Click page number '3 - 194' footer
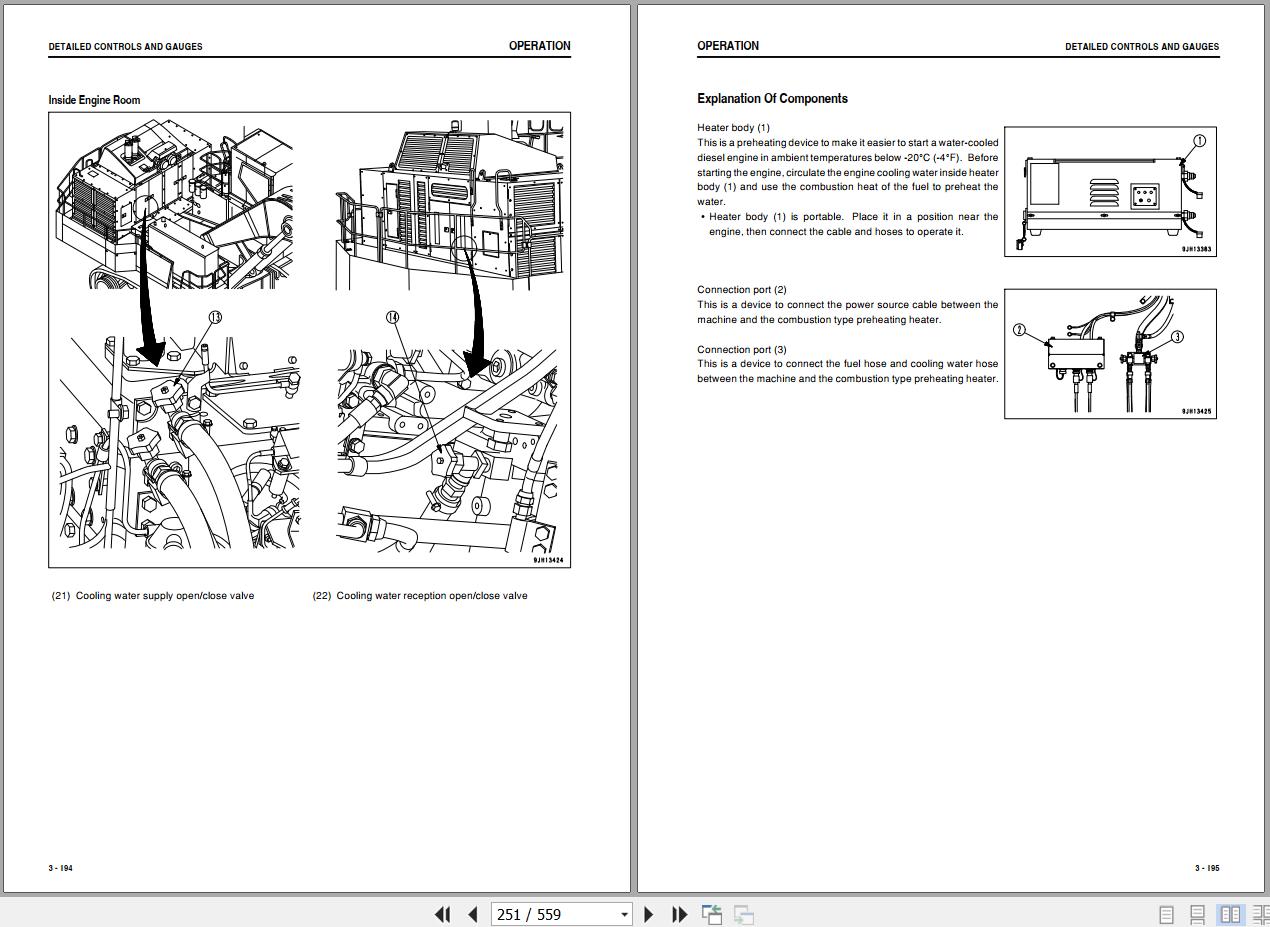 (60, 868)
